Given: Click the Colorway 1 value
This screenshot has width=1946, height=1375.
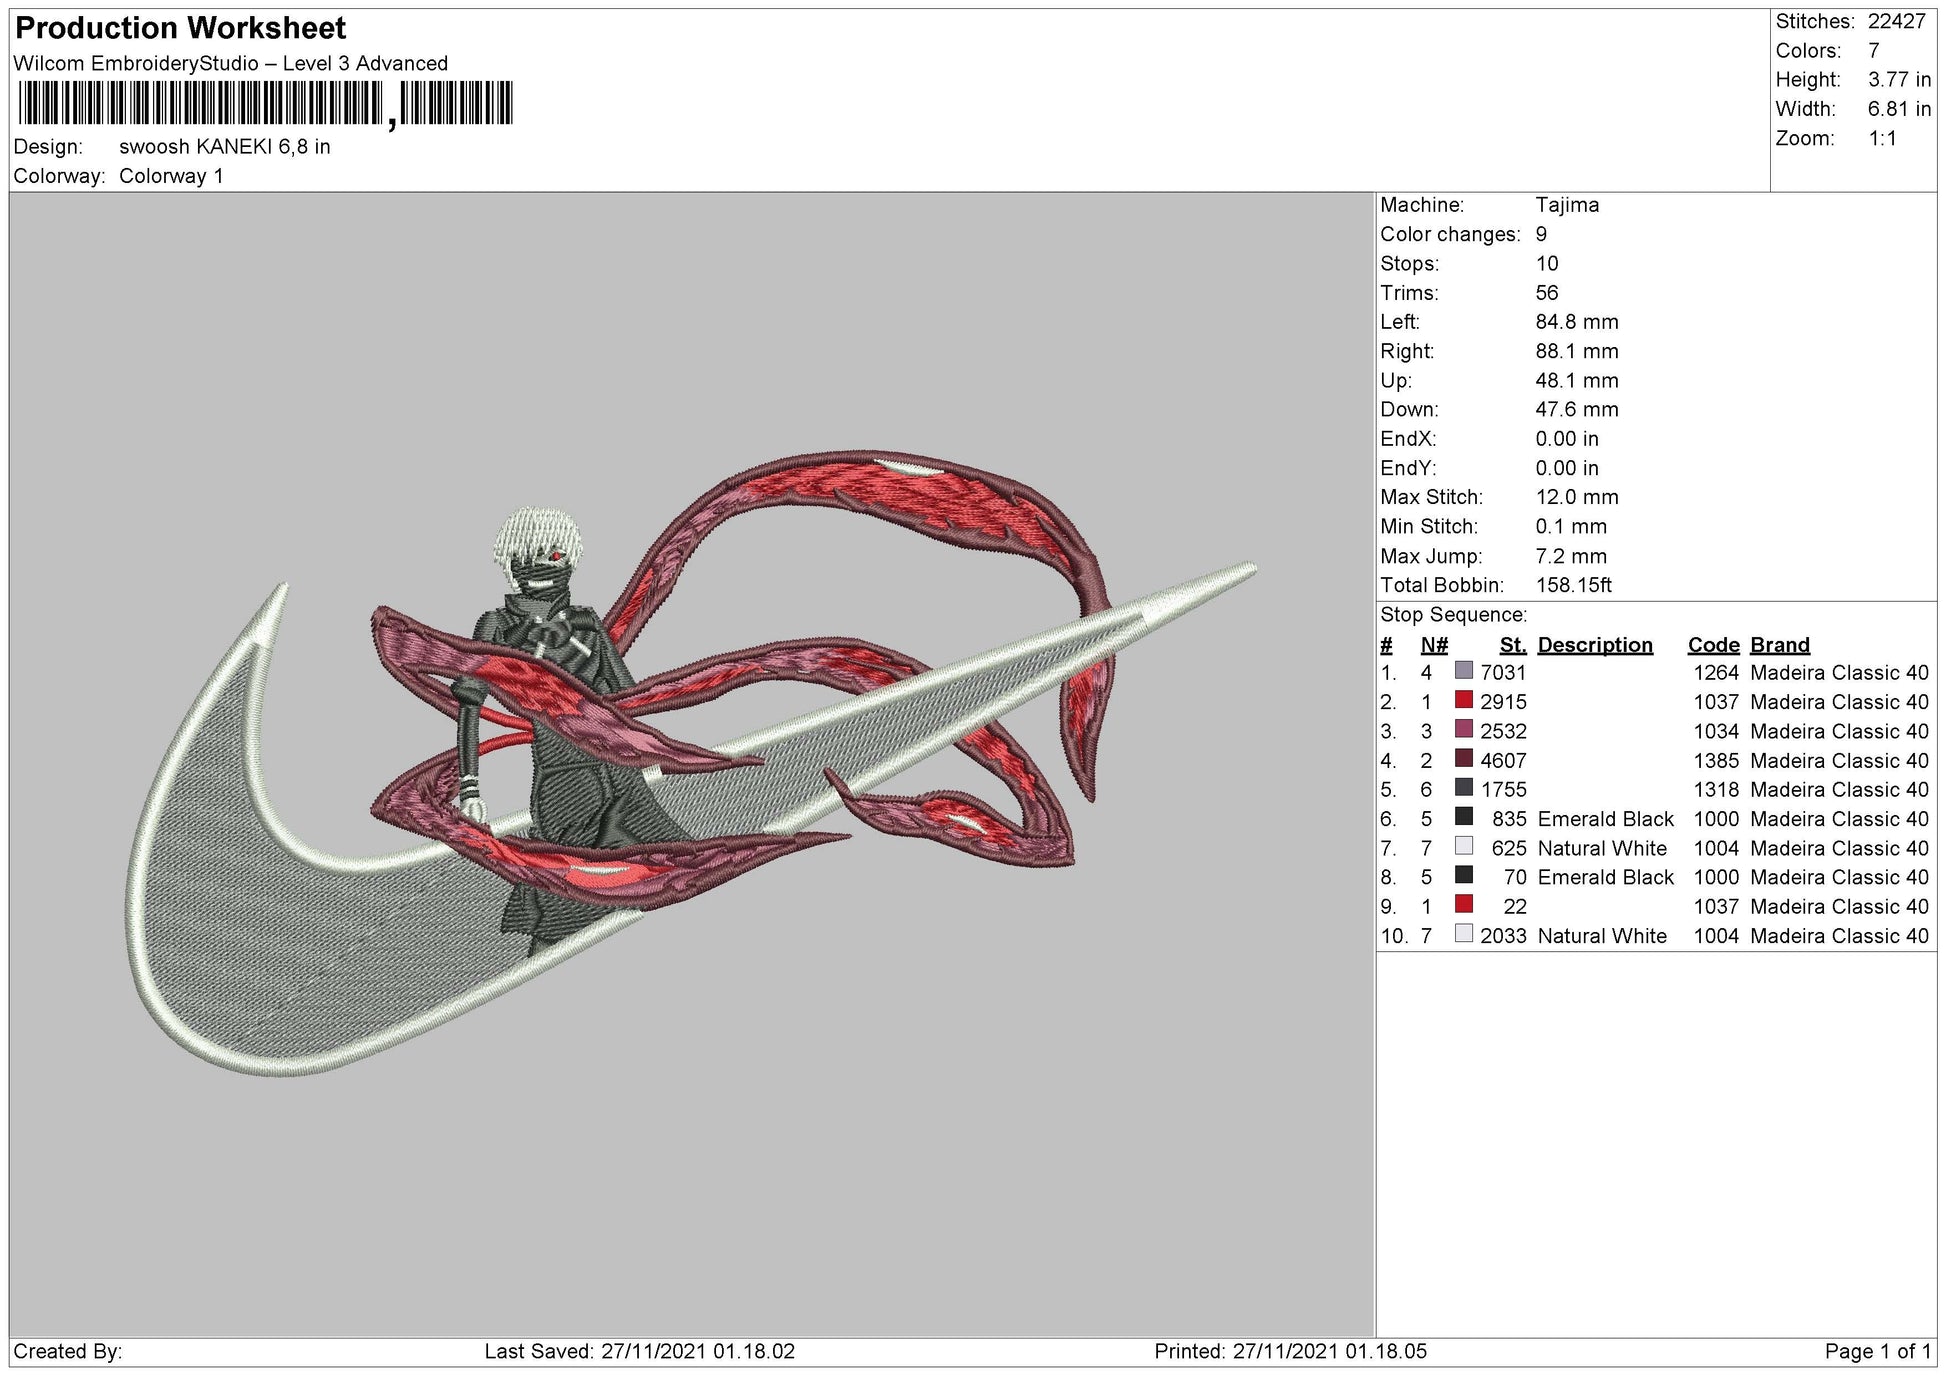Looking at the screenshot, I should (x=171, y=176).
